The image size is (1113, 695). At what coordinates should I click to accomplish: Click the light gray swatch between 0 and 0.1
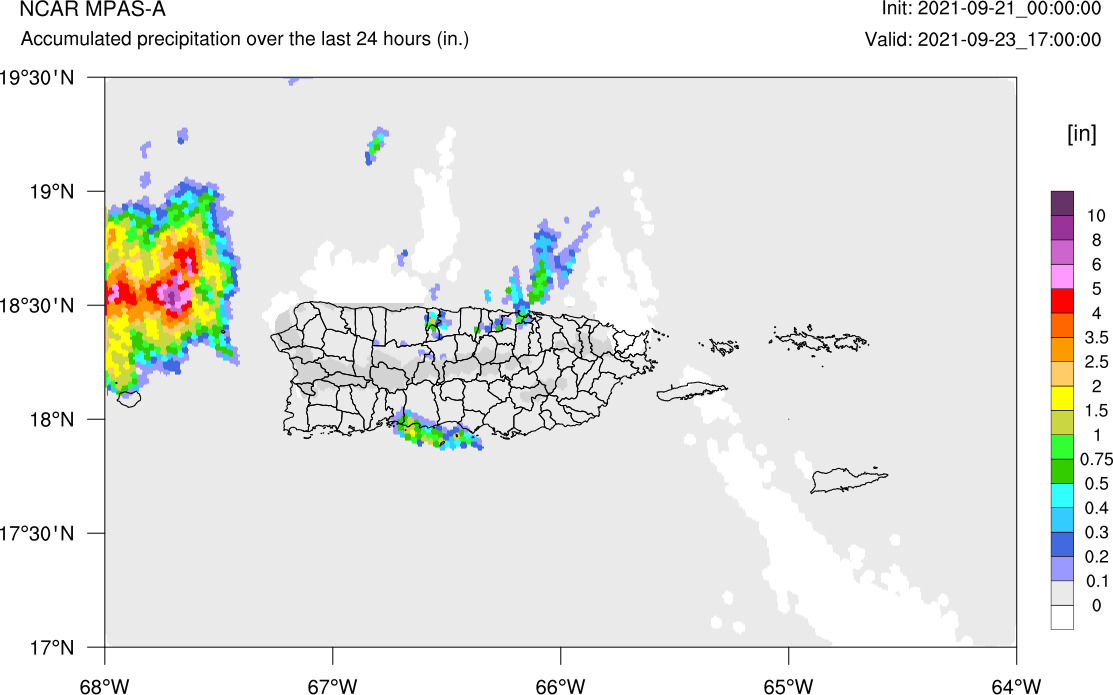click(1062, 593)
